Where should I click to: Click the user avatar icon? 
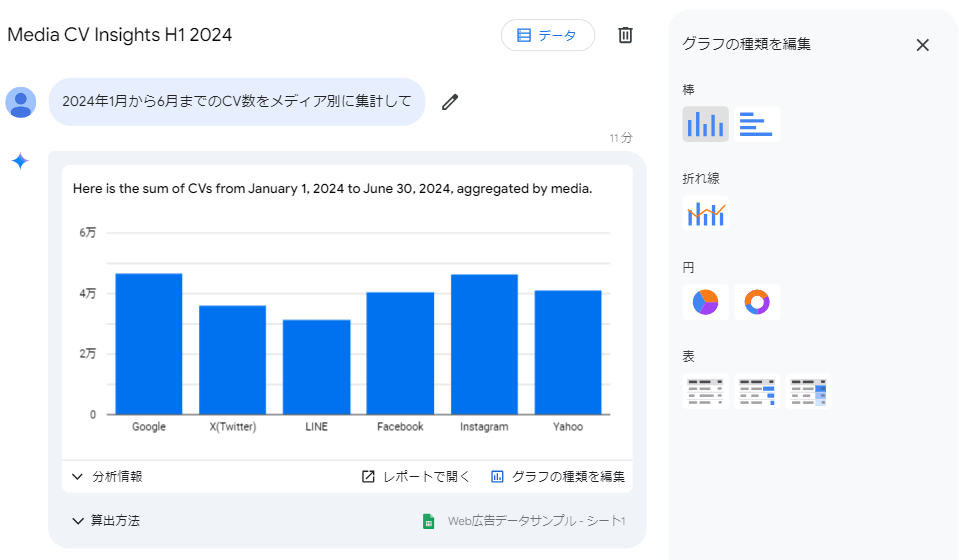(x=21, y=102)
